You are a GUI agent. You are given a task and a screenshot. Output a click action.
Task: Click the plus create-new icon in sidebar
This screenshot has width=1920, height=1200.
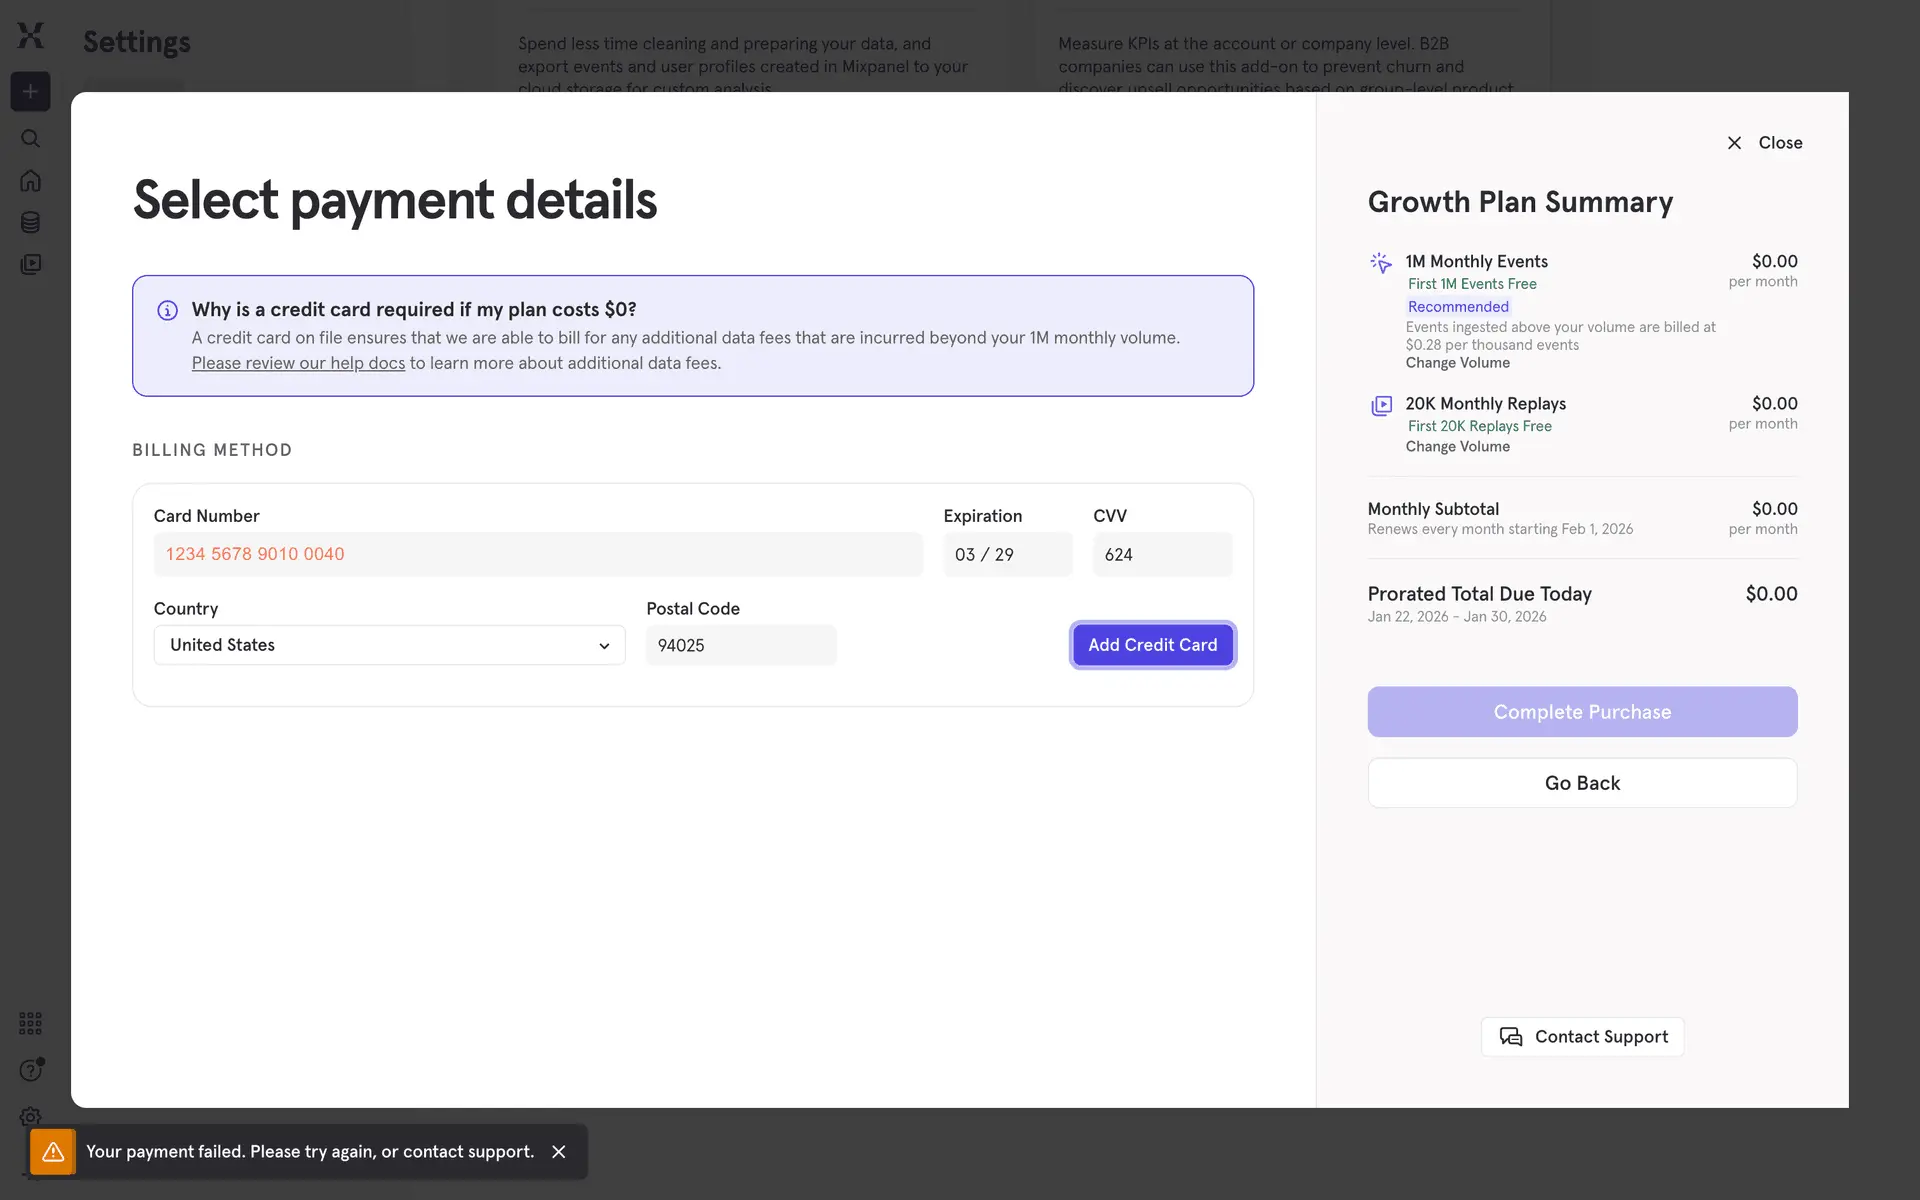pos(30,92)
